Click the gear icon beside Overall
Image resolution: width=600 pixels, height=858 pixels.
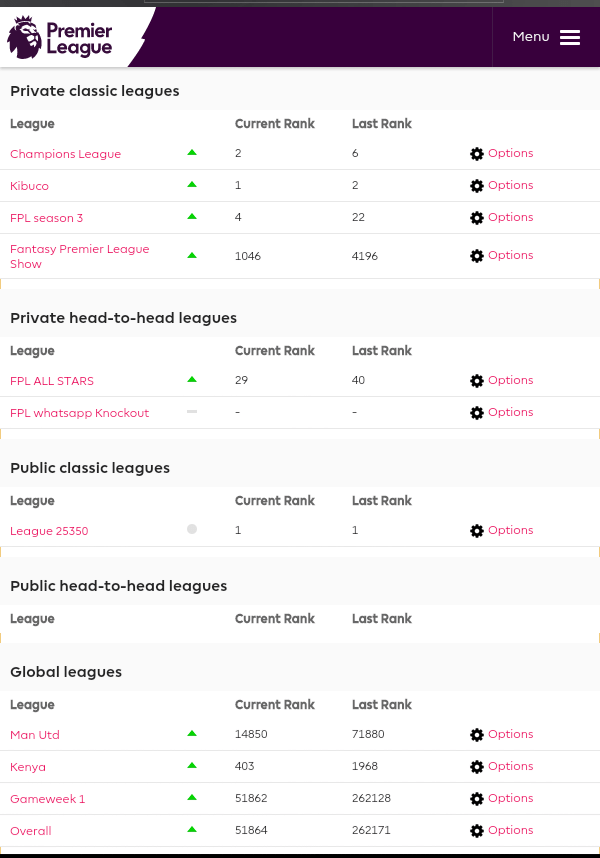click(477, 830)
